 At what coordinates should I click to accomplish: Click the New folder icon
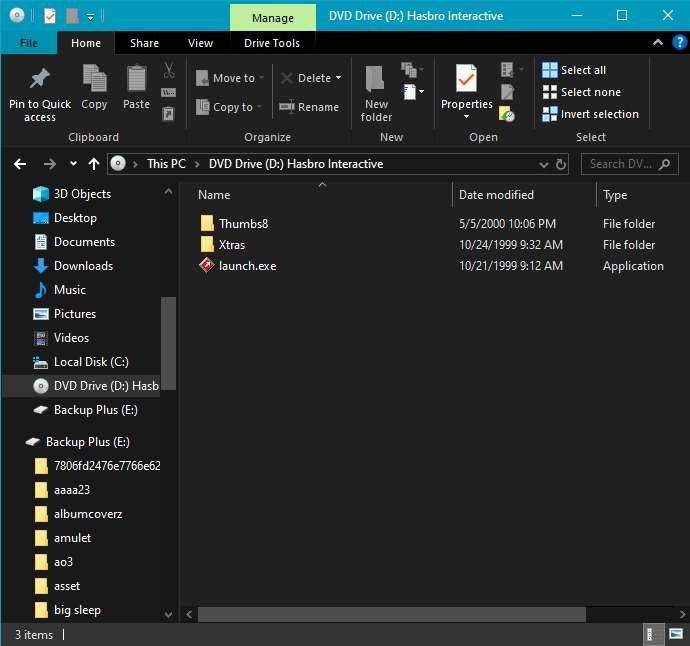click(375, 79)
